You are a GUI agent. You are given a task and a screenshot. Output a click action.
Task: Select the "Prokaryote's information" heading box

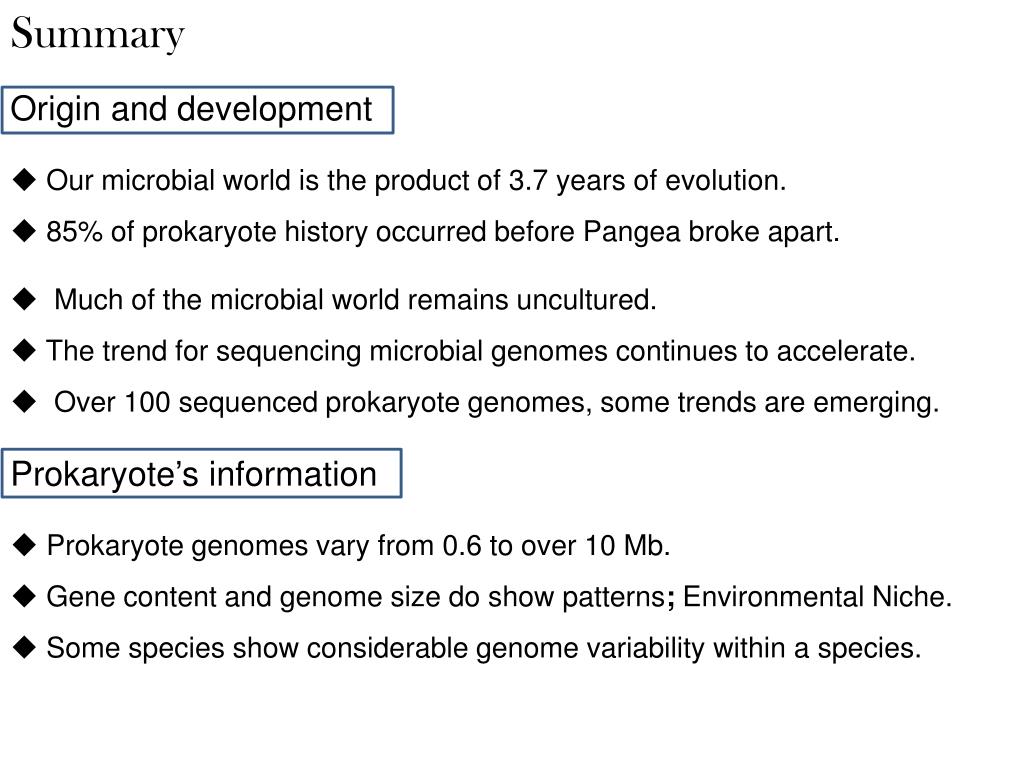click(201, 473)
